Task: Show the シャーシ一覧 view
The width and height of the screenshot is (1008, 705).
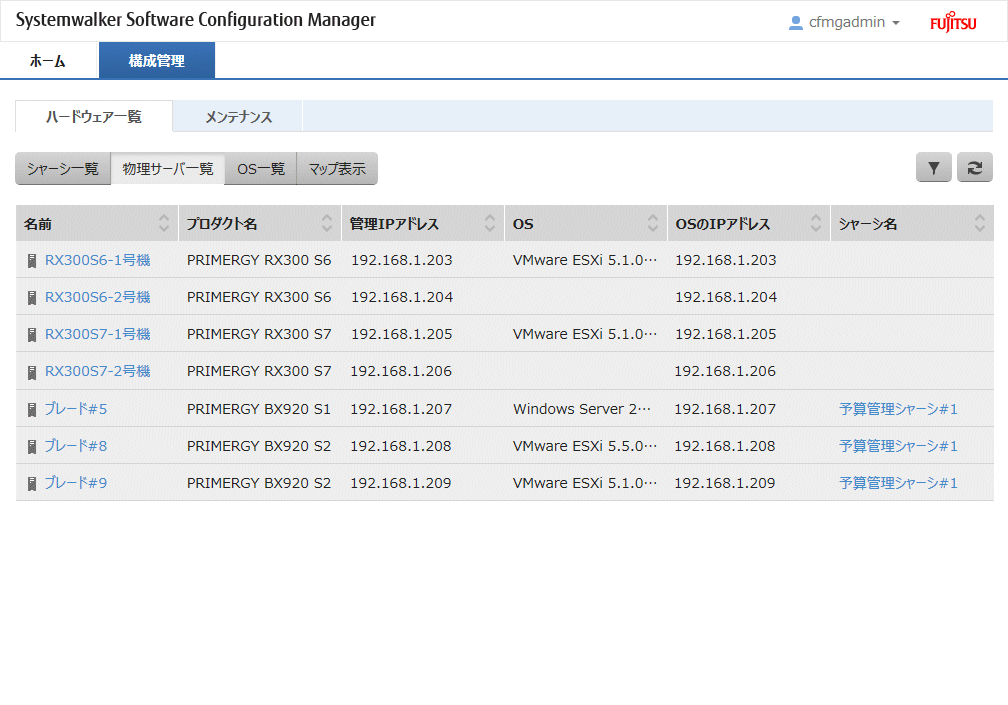Action: (x=63, y=168)
